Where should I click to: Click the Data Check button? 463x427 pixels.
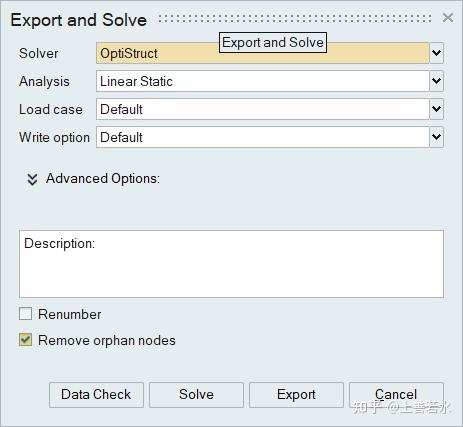[x=96, y=395]
